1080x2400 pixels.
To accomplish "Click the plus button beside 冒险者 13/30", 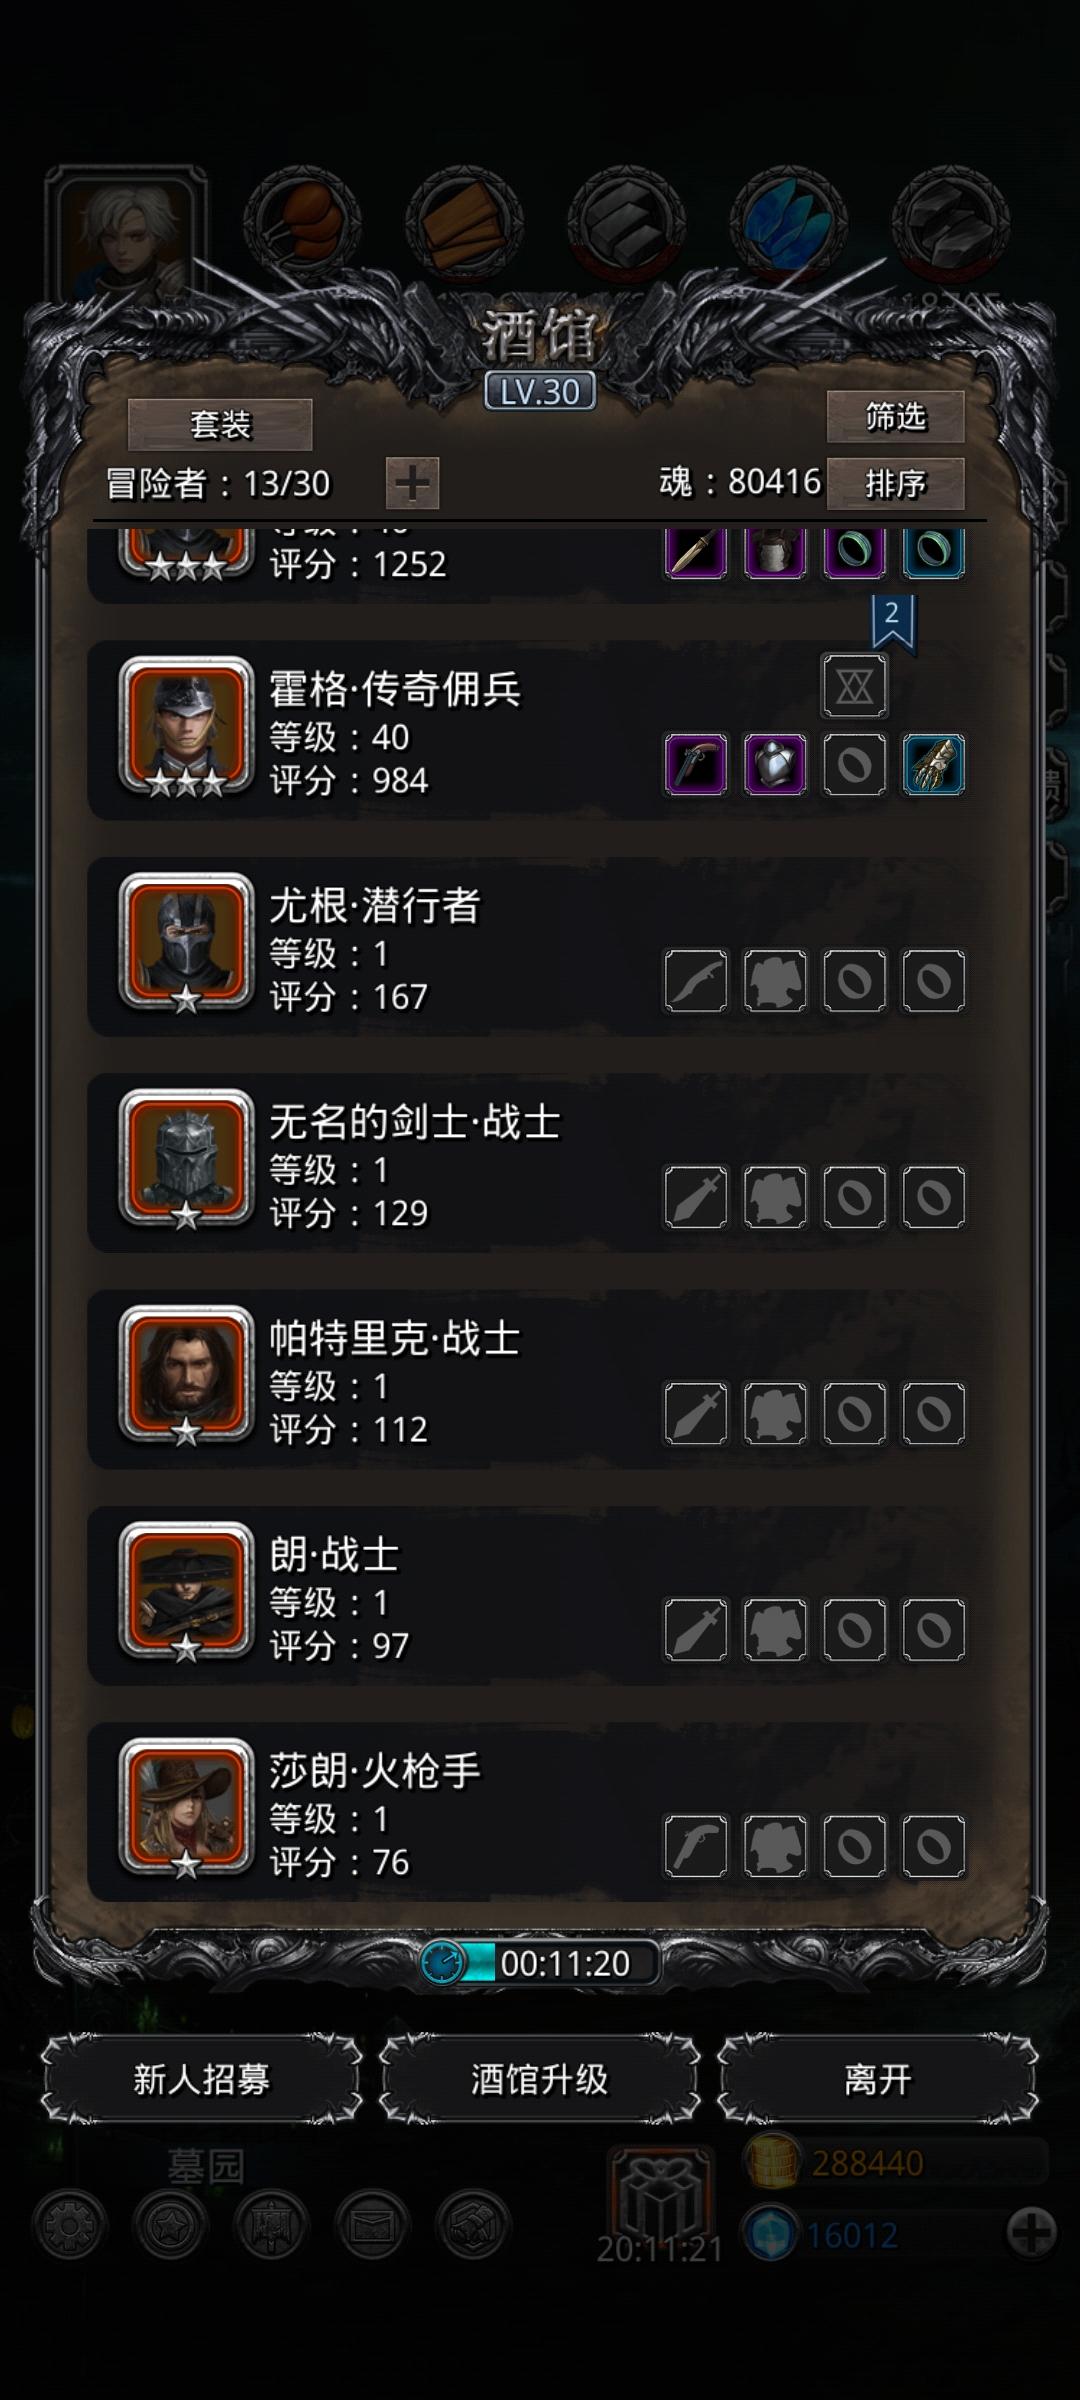I will point(412,484).
